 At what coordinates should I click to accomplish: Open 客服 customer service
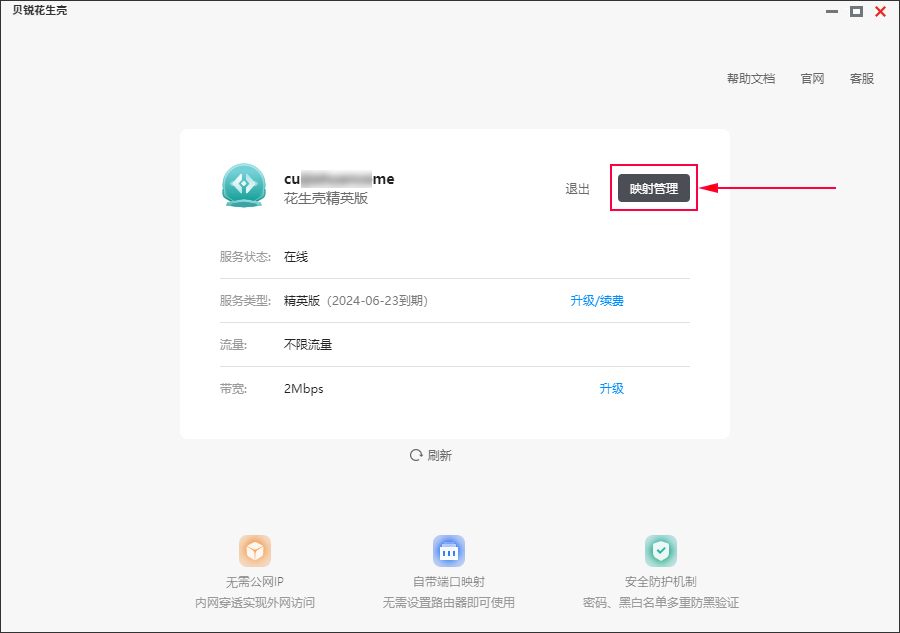[x=862, y=79]
